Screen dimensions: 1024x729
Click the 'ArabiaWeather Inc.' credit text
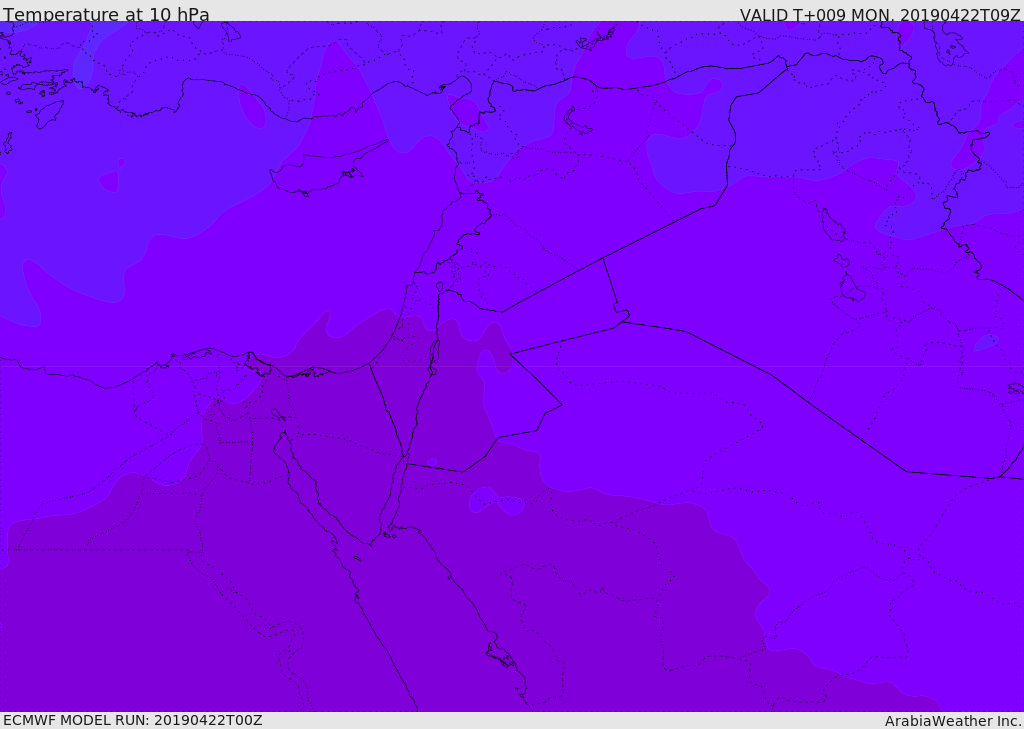953,721
